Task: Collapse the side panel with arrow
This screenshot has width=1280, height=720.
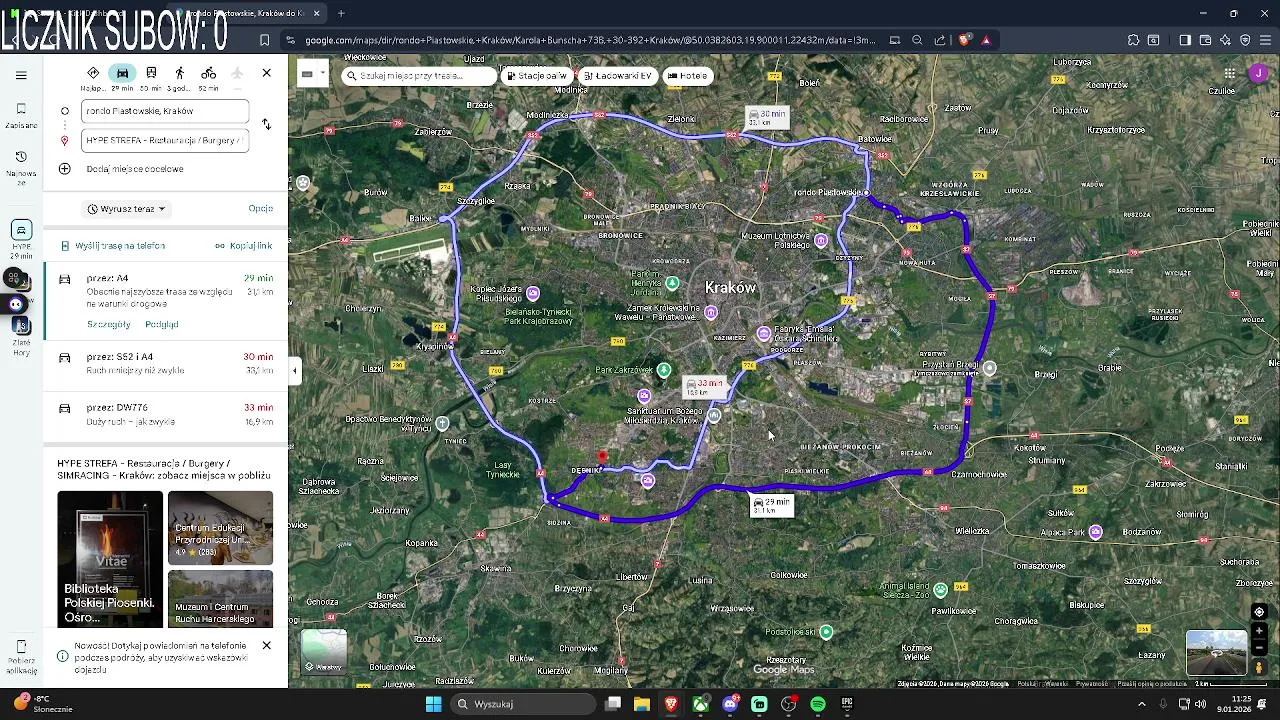Action: tap(294, 371)
